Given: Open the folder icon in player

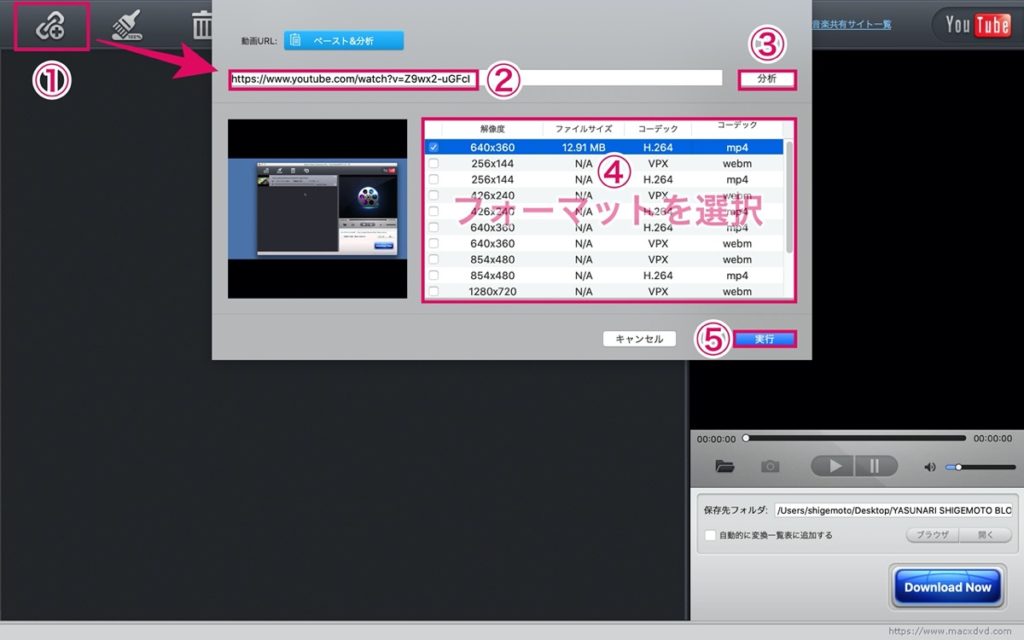Looking at the screenshot, I should (724, 466).
